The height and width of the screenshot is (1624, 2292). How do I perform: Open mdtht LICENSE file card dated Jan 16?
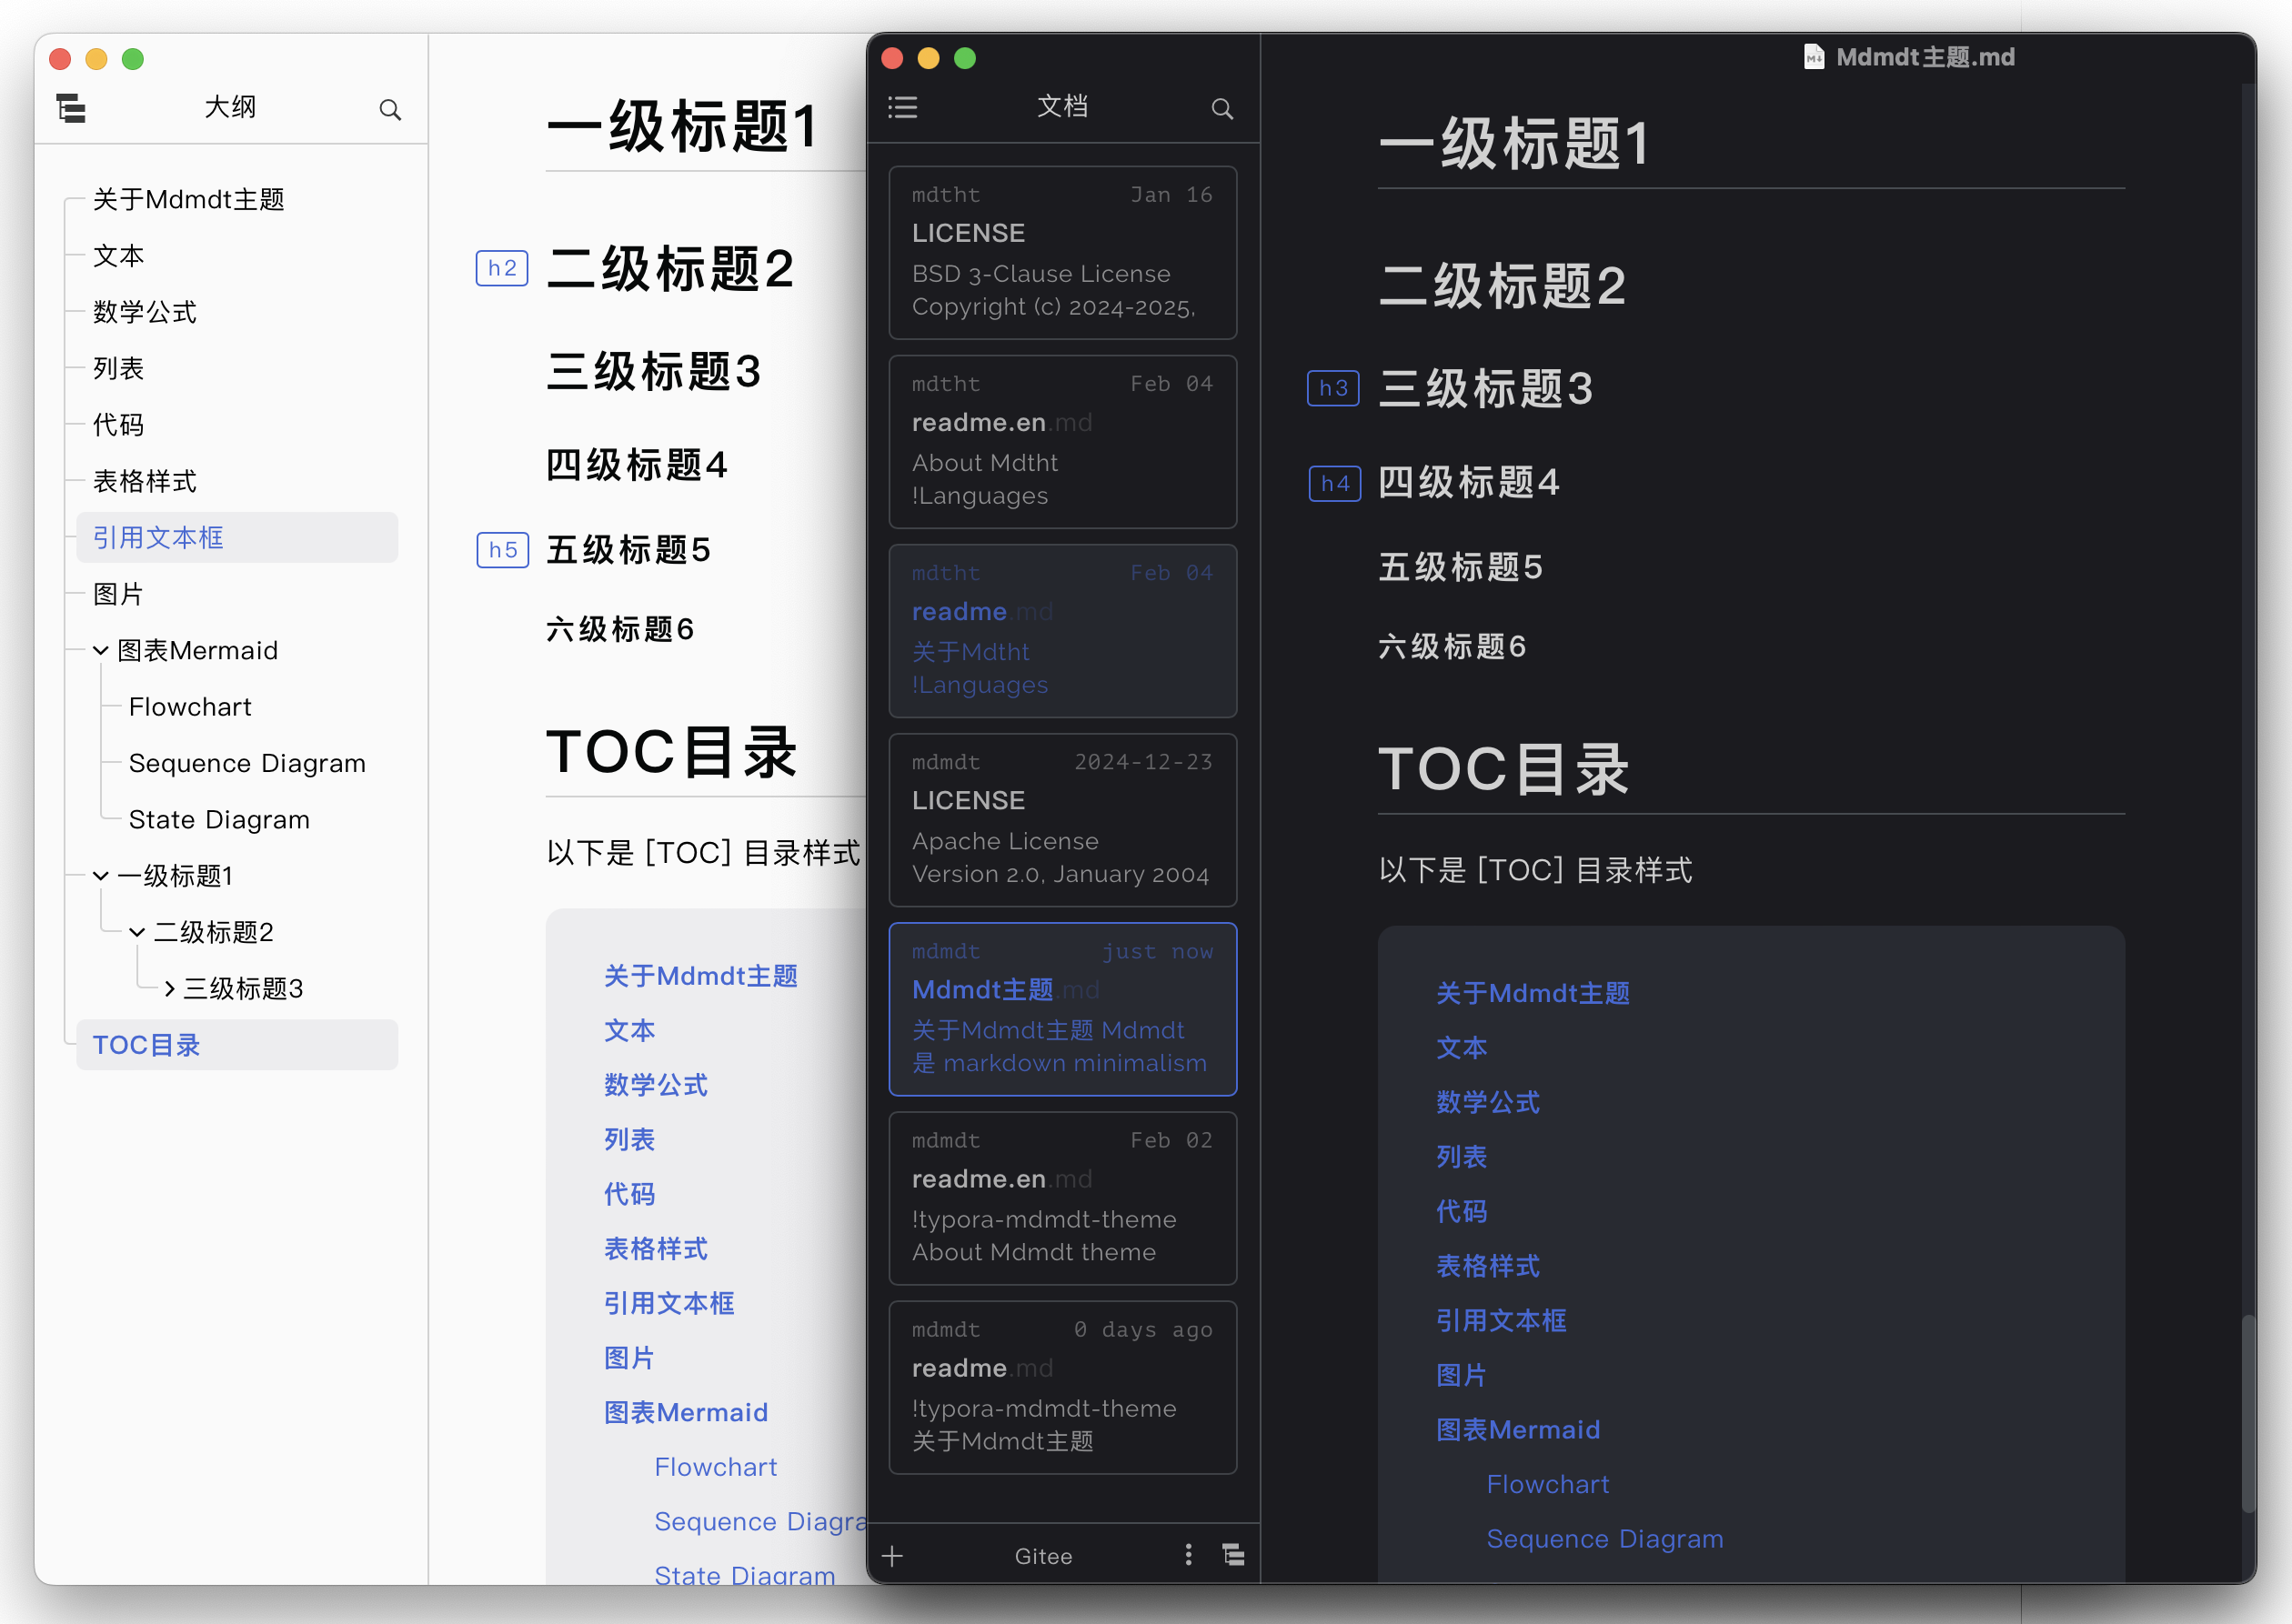(1062, 252)
